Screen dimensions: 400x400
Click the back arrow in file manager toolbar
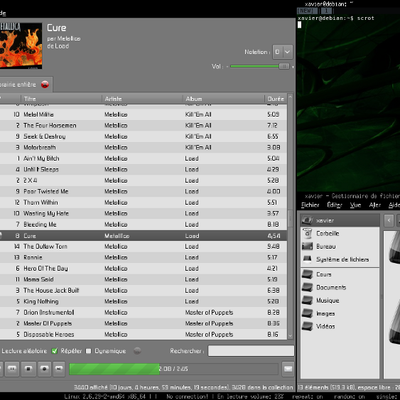389,220
